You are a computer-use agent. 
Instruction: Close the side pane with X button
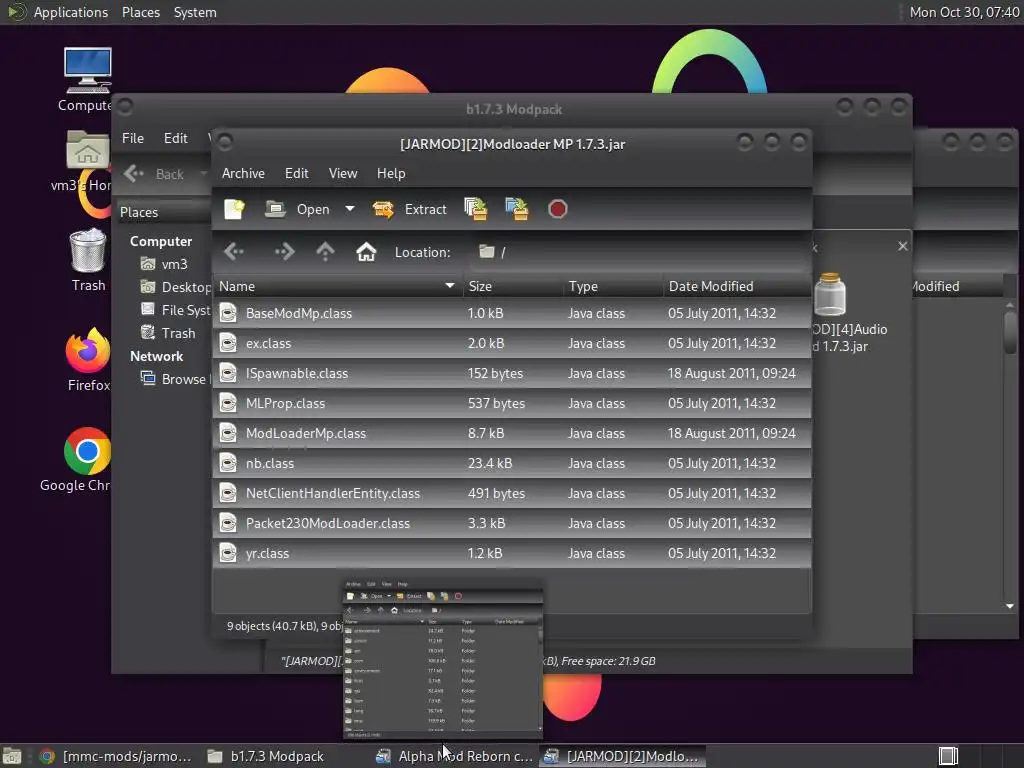[903, 246]
